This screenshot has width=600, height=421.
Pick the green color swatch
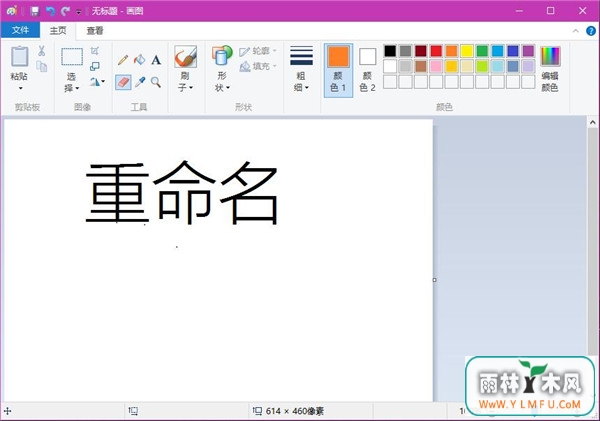[x=482, y=51]
